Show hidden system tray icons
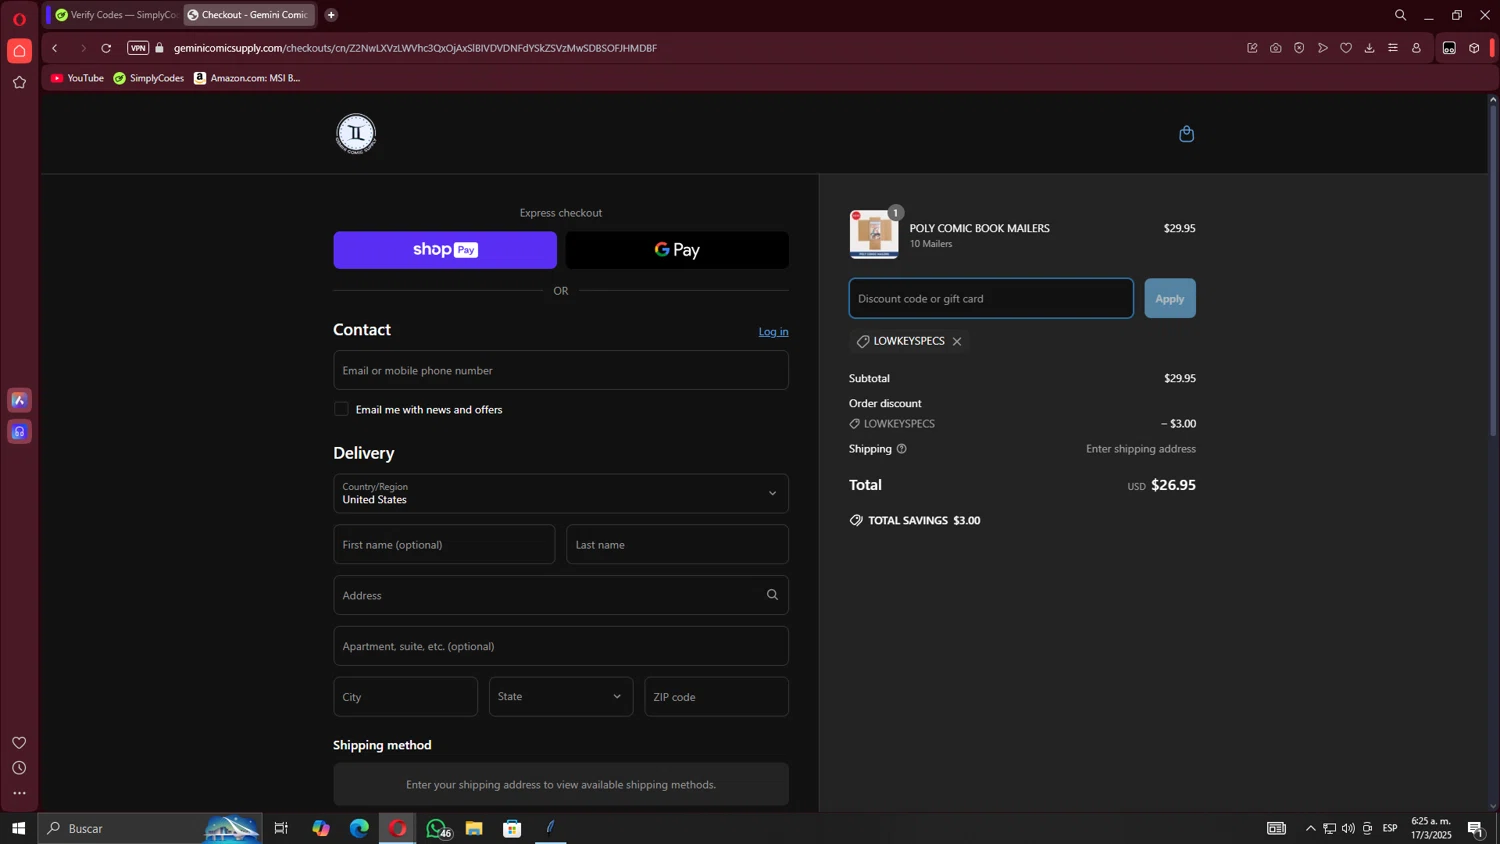 1310,829
